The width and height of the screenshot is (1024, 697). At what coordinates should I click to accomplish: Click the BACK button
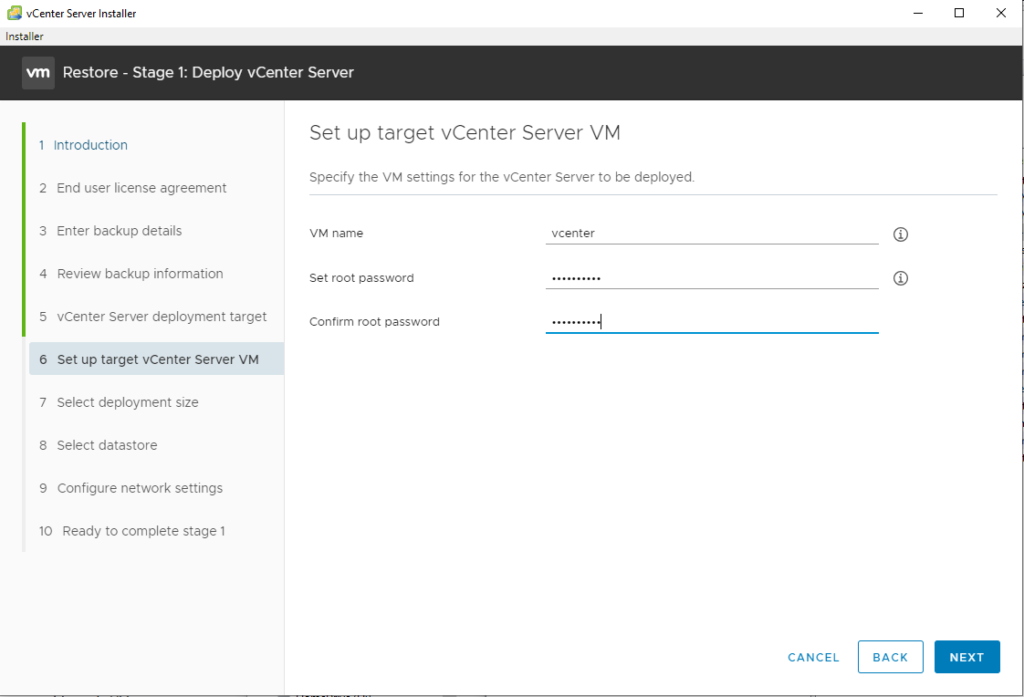[x=890, y=657]
